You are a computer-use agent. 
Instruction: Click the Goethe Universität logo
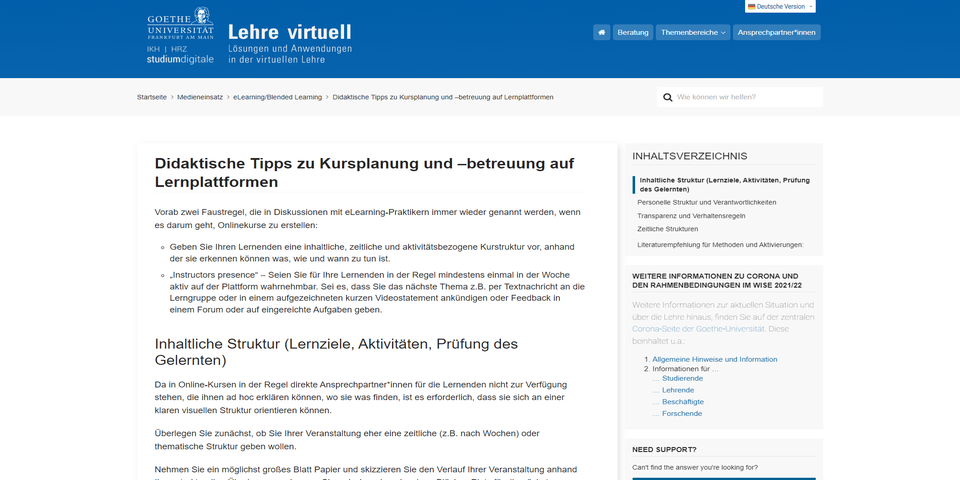click(x=180, y=24)
